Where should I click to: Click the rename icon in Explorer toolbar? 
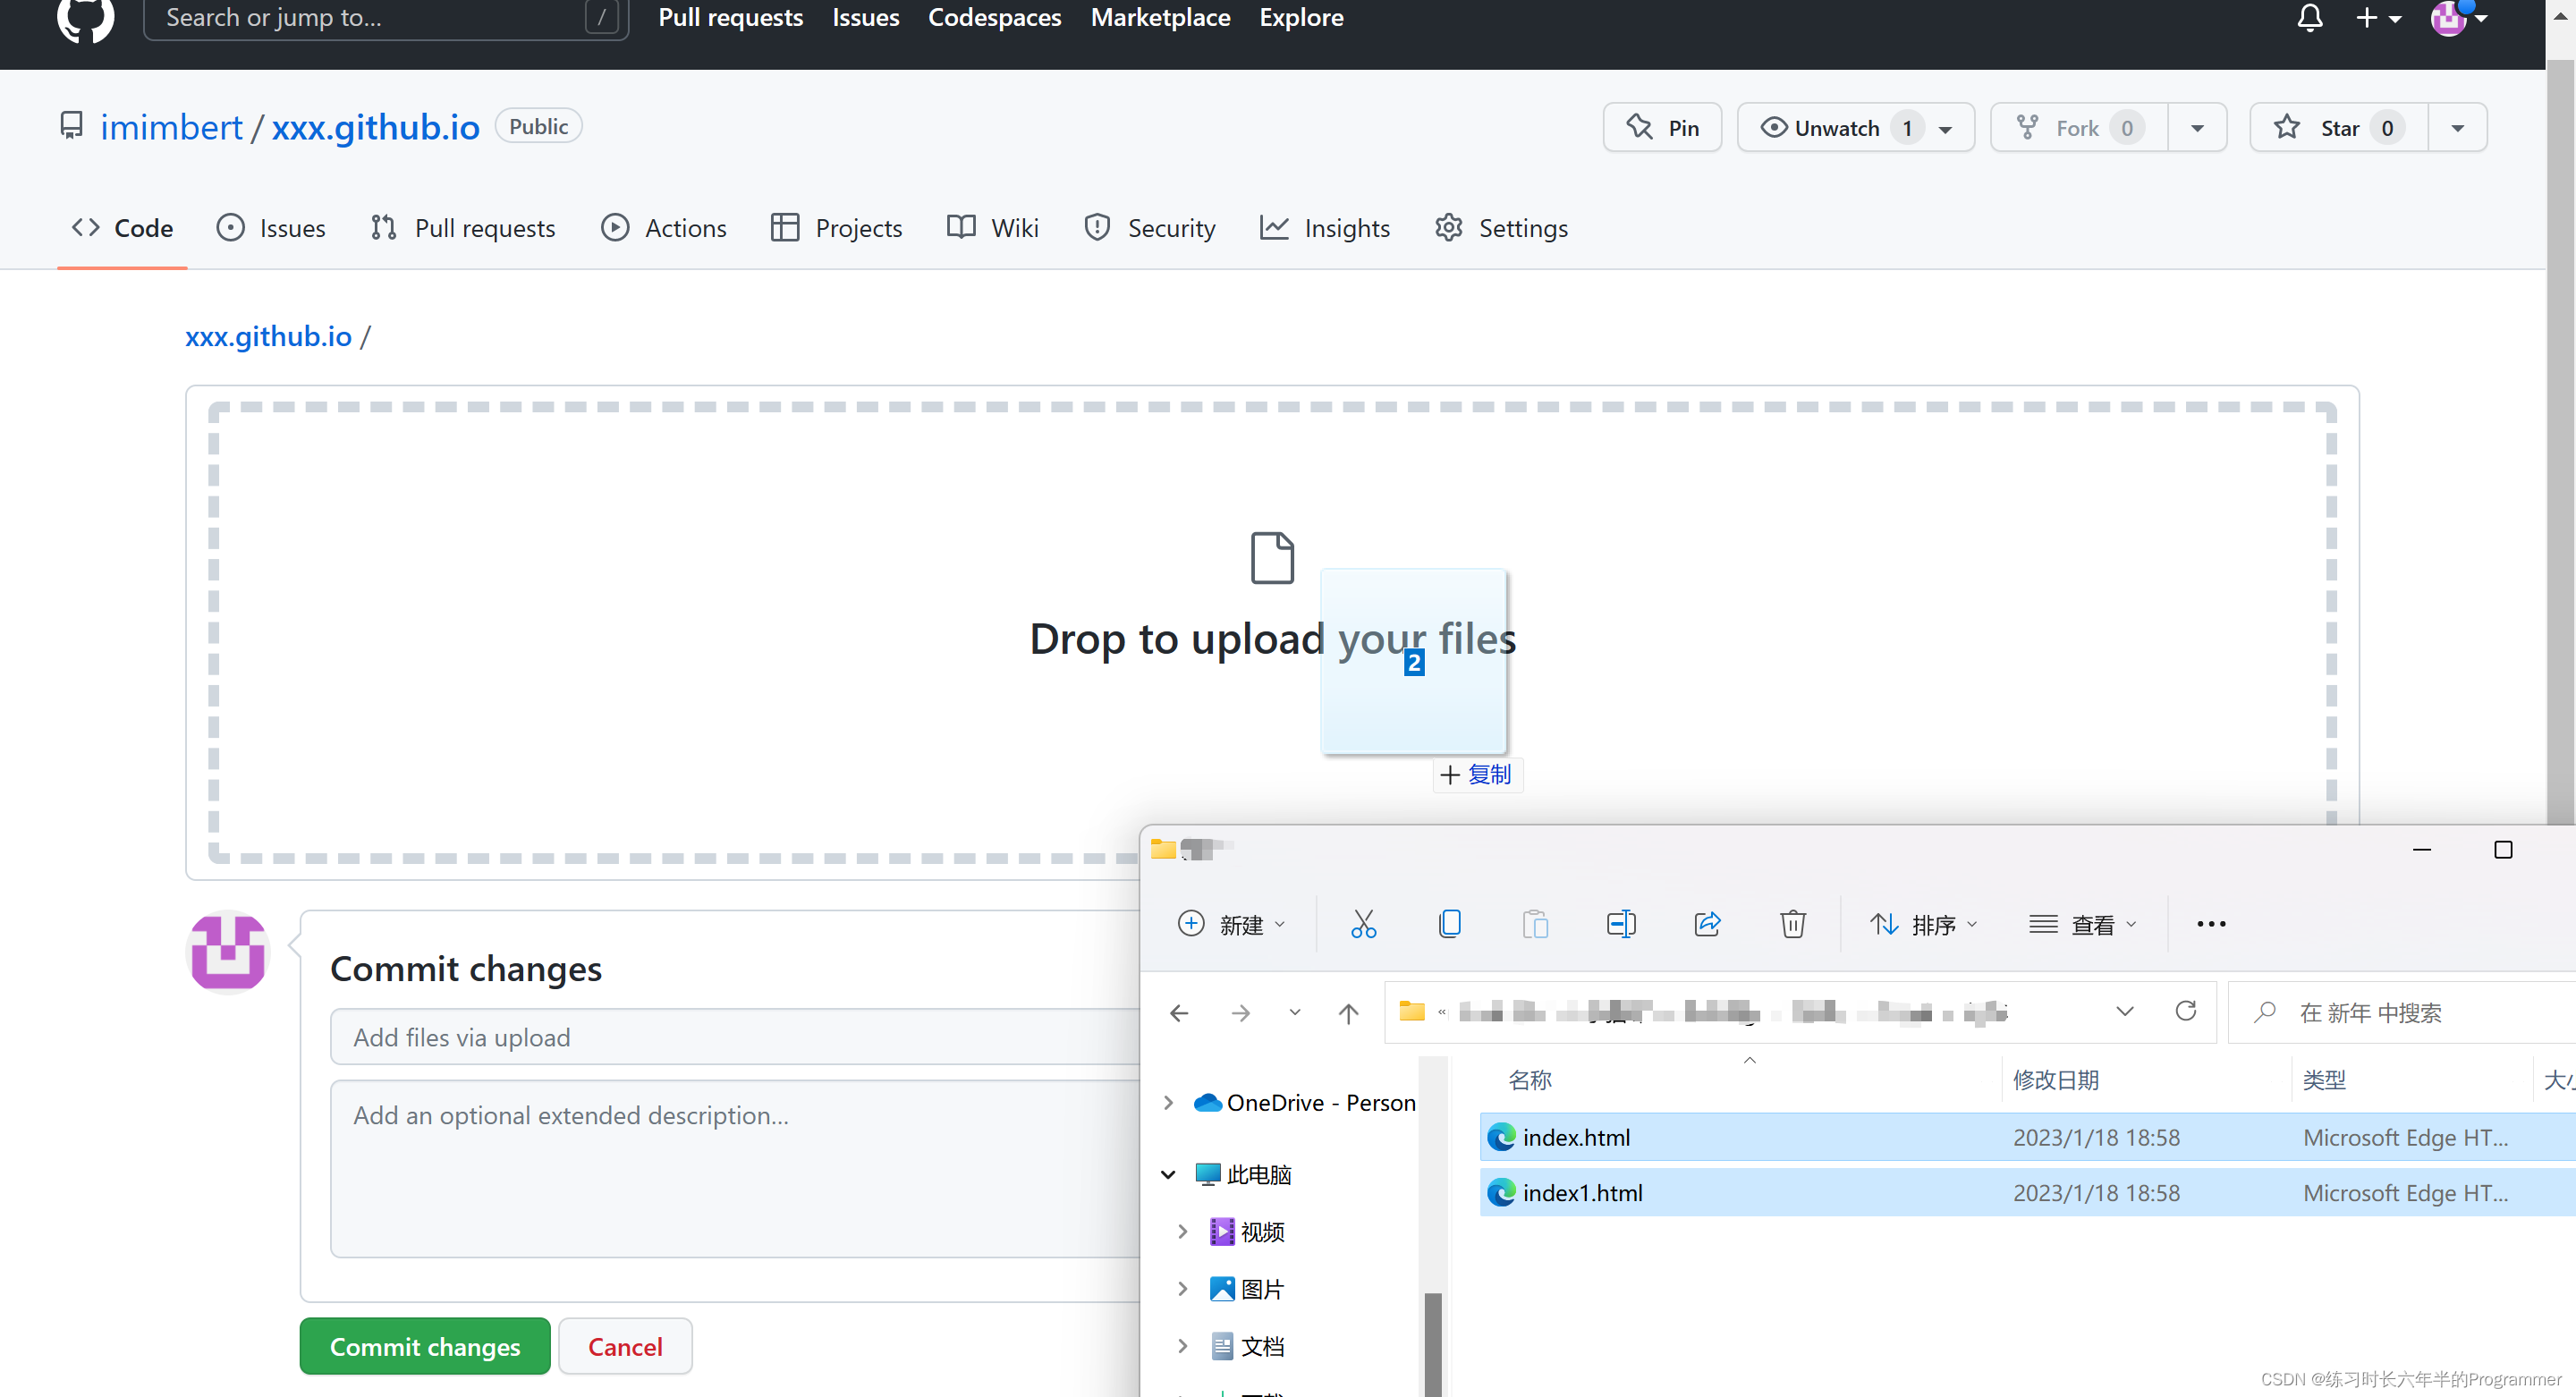[1620, 924]
